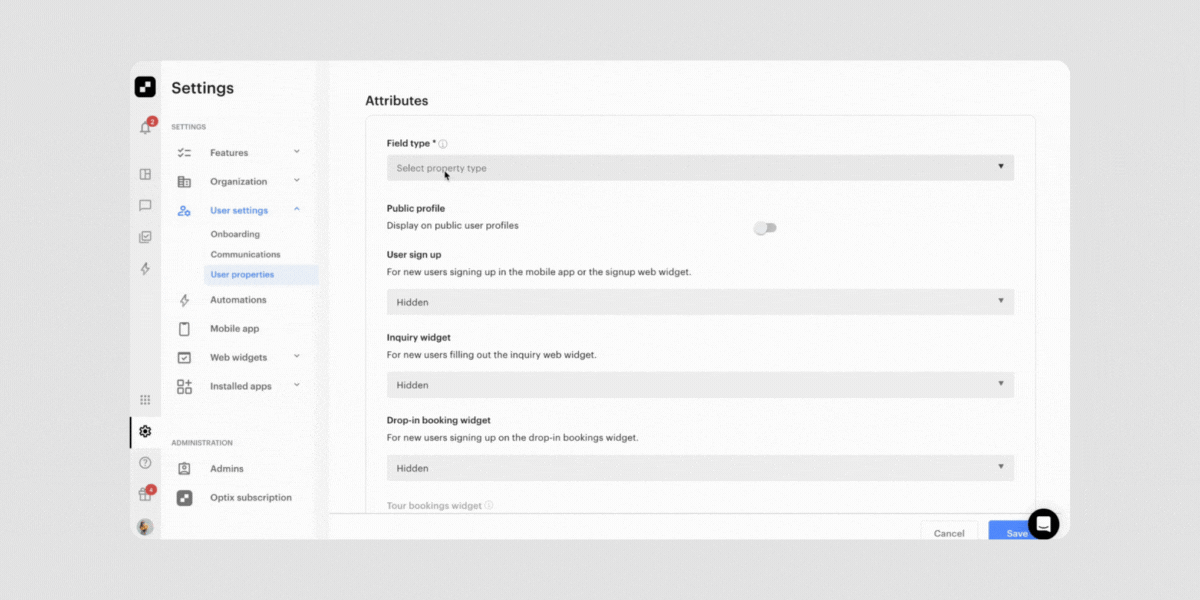Open the User sign up Hidden dropdown
The width and height of the screenshot is (1200, 600).
click(700, 301)
